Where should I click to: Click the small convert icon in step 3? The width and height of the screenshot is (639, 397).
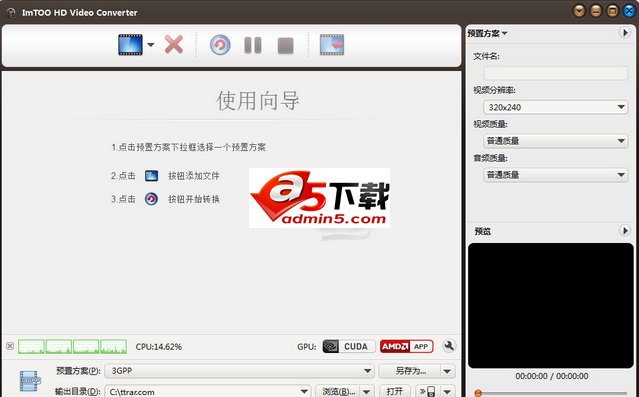point(151,199)
